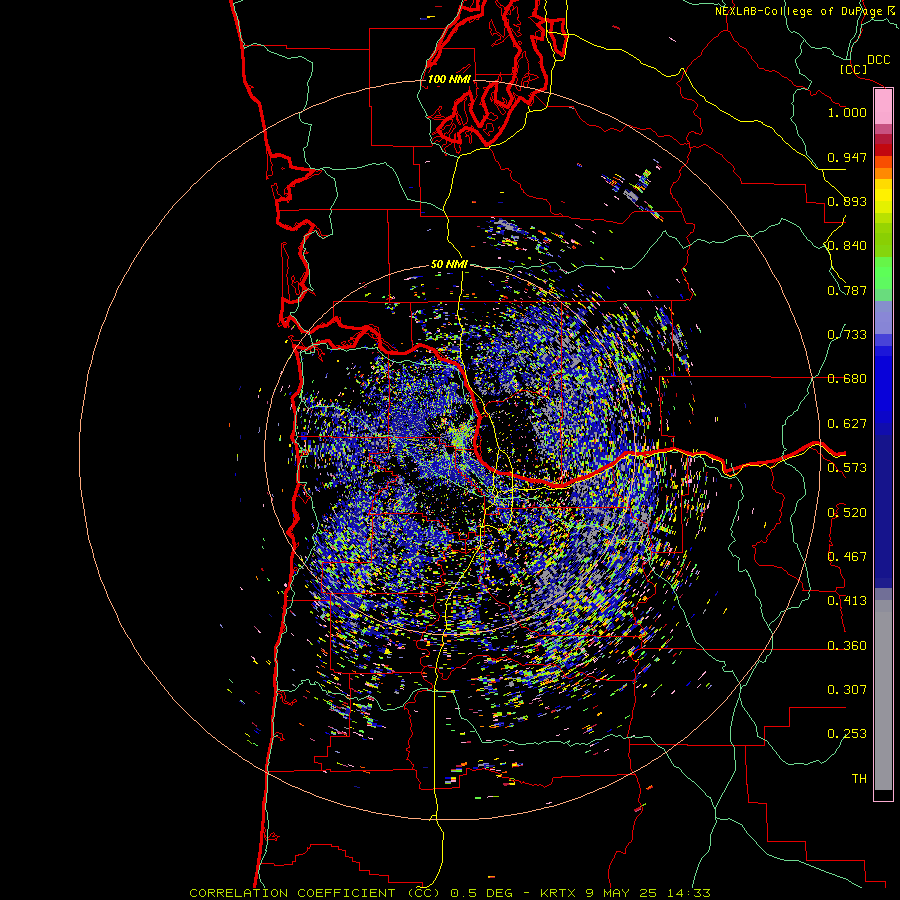900x900 pixels.
Task: Click the 0.307 legend value
Action: (847, 690)
